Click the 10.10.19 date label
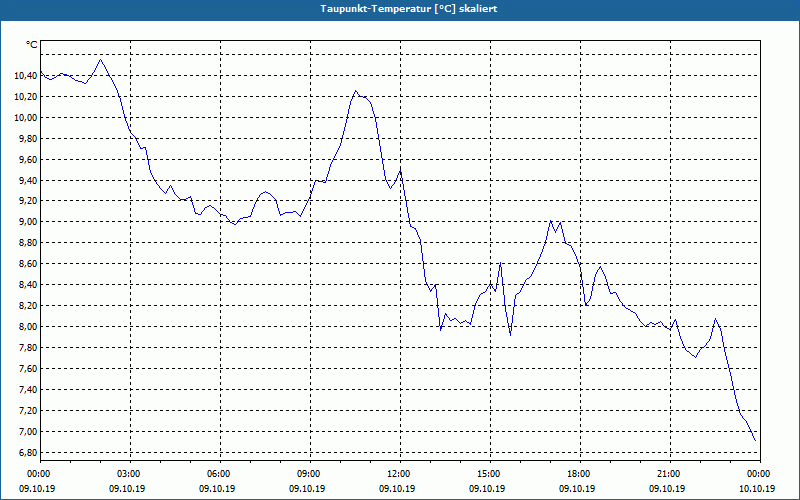Image resolution: width=800 pixels, height=500 pixels. click(x=757, y=489)
